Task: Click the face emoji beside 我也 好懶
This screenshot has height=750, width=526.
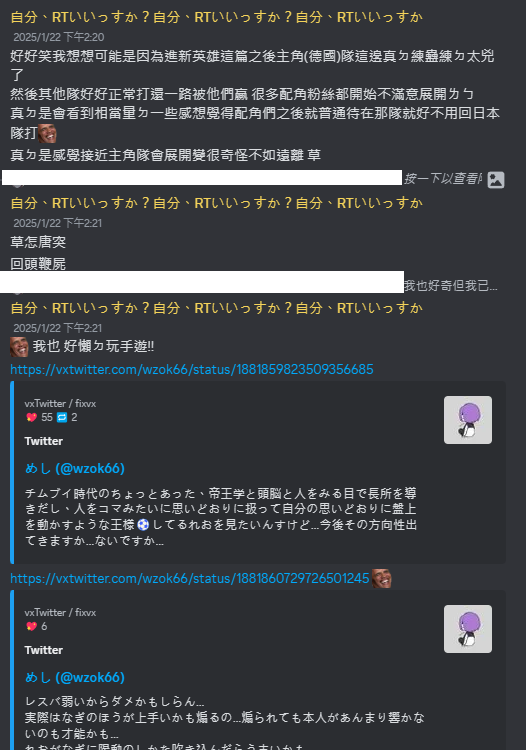Action: click(19, 347)
